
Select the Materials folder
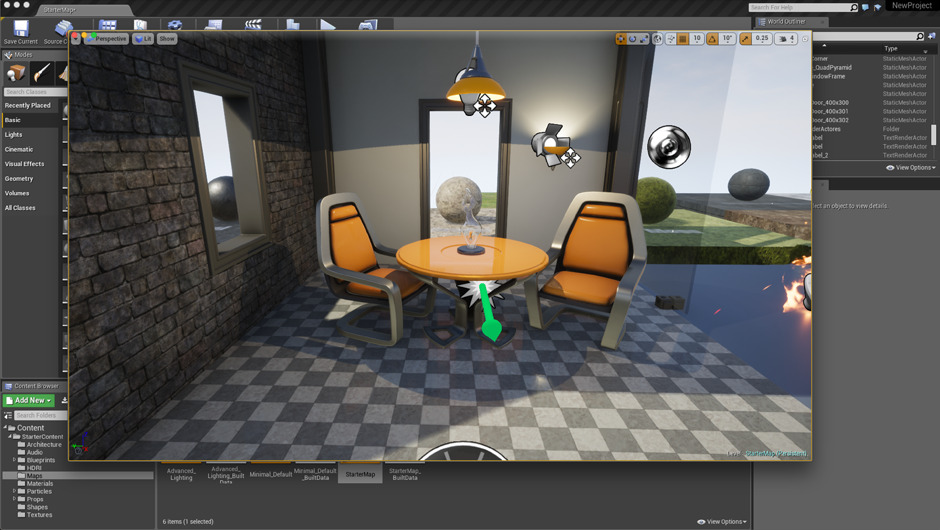click(x=35, y=483)
